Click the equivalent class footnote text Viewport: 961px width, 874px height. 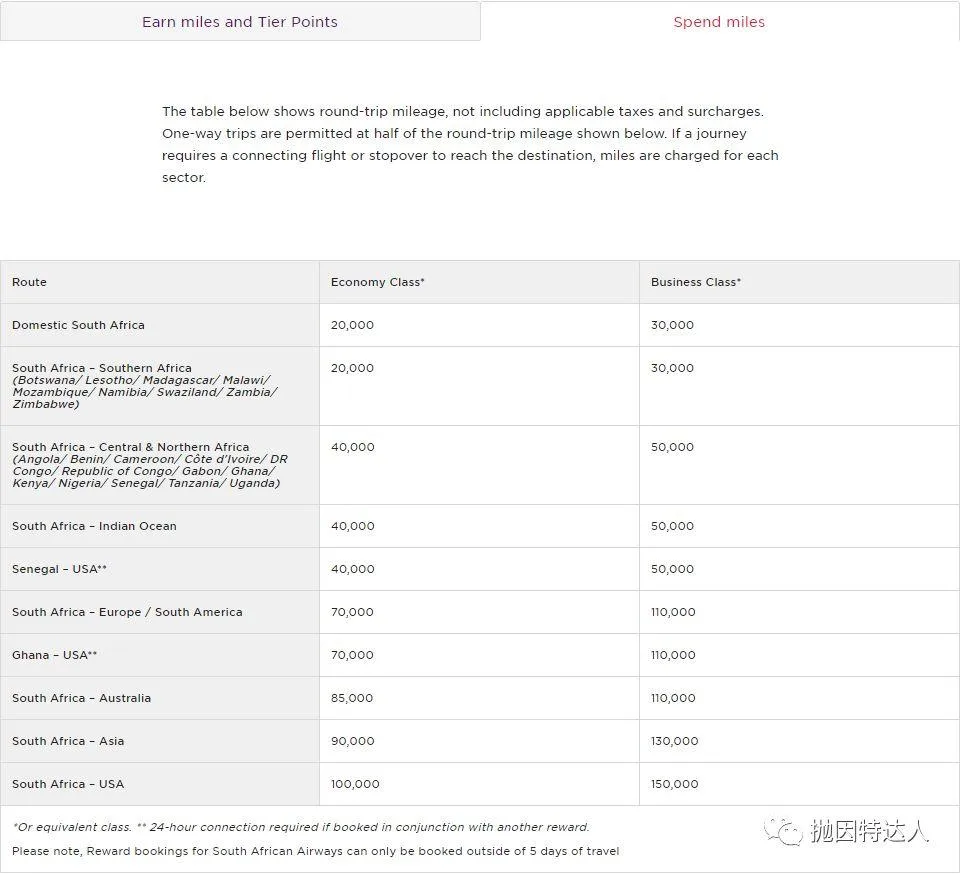point(300,827)
